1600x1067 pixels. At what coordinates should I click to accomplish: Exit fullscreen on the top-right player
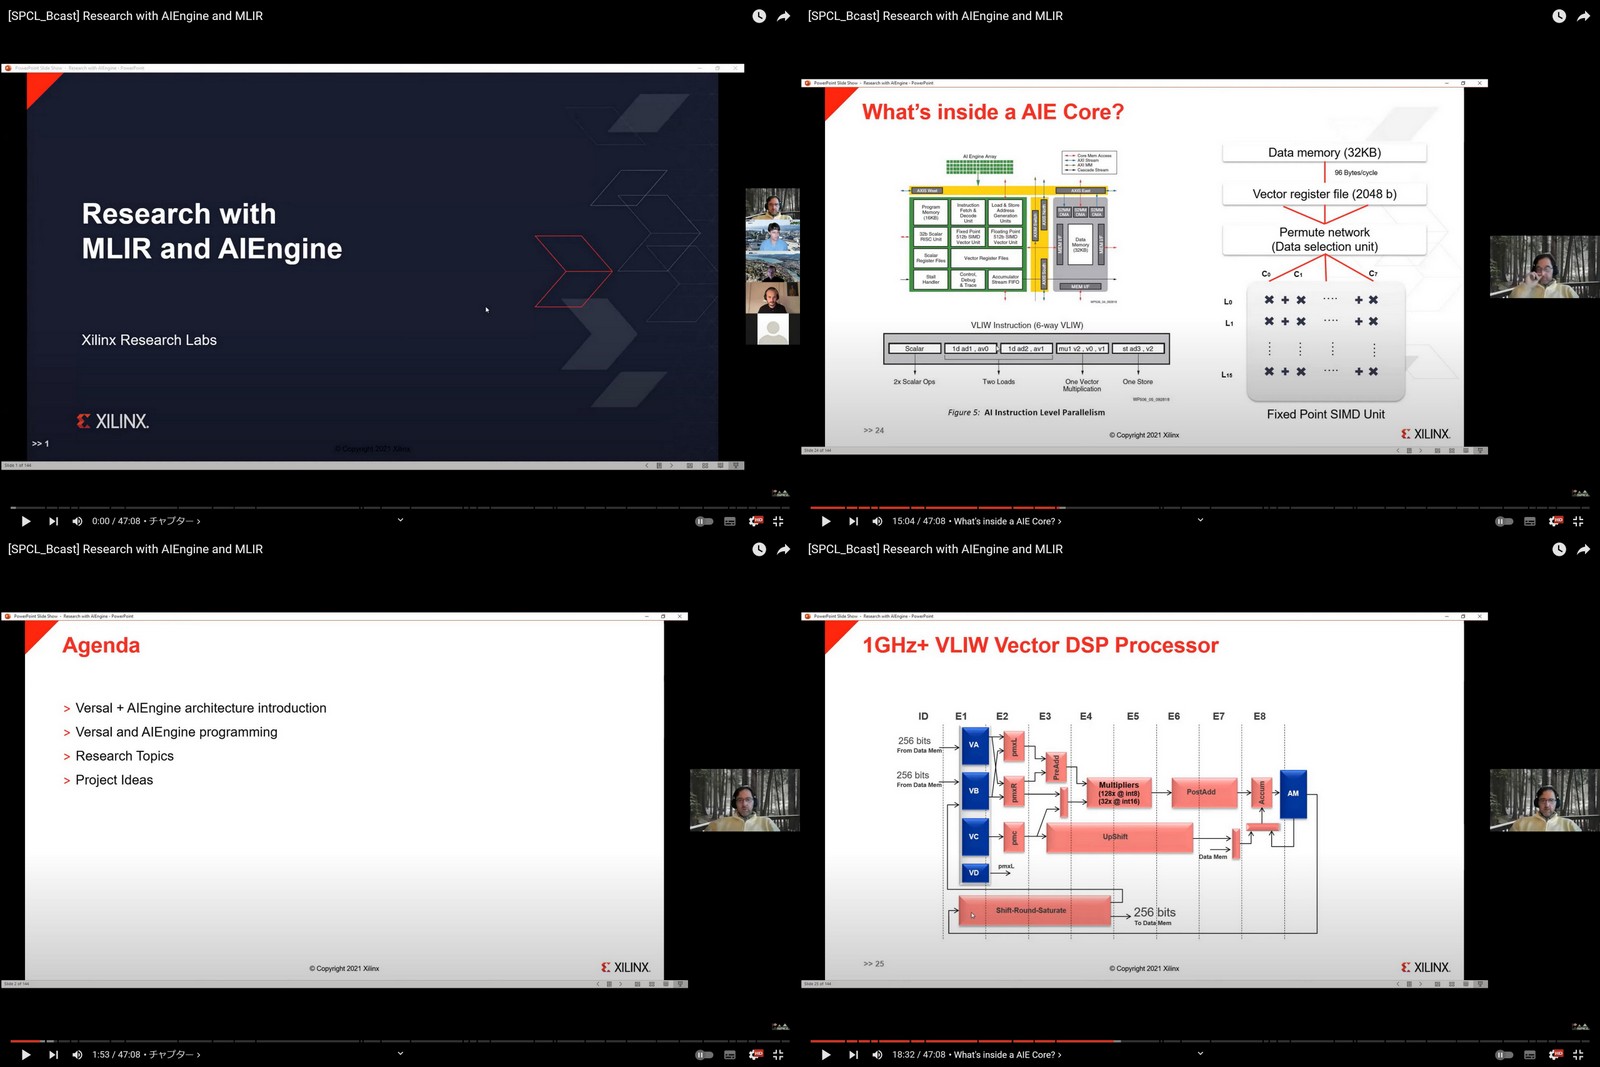point(1579,521)
